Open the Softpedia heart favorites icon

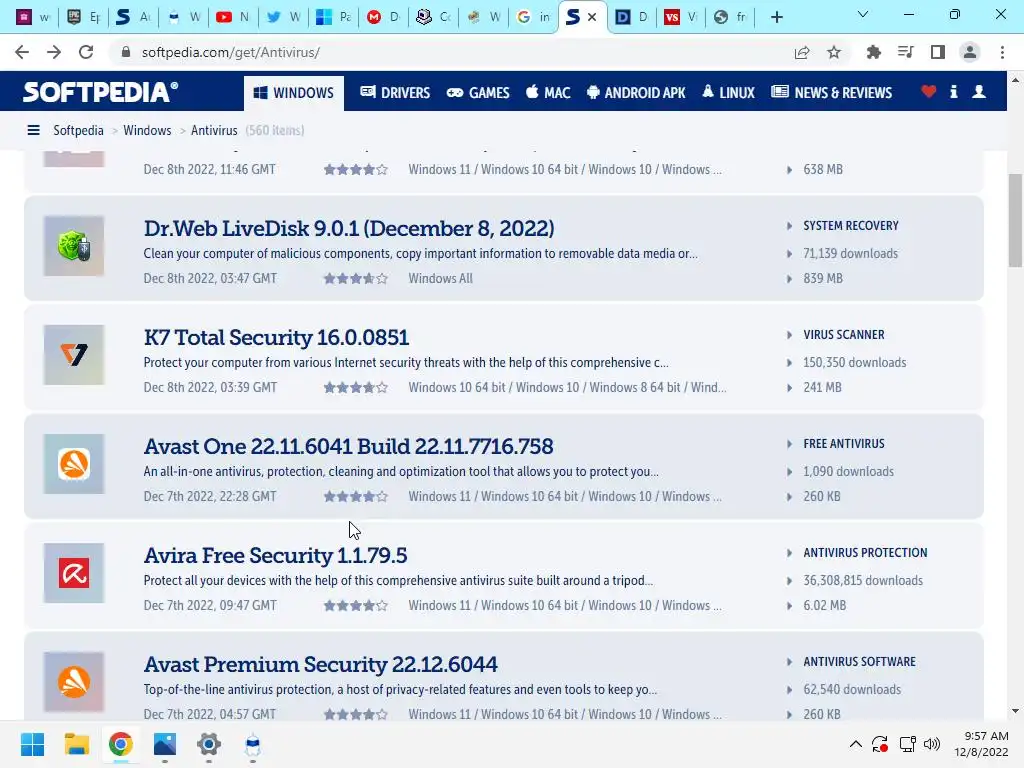[929, 92]
